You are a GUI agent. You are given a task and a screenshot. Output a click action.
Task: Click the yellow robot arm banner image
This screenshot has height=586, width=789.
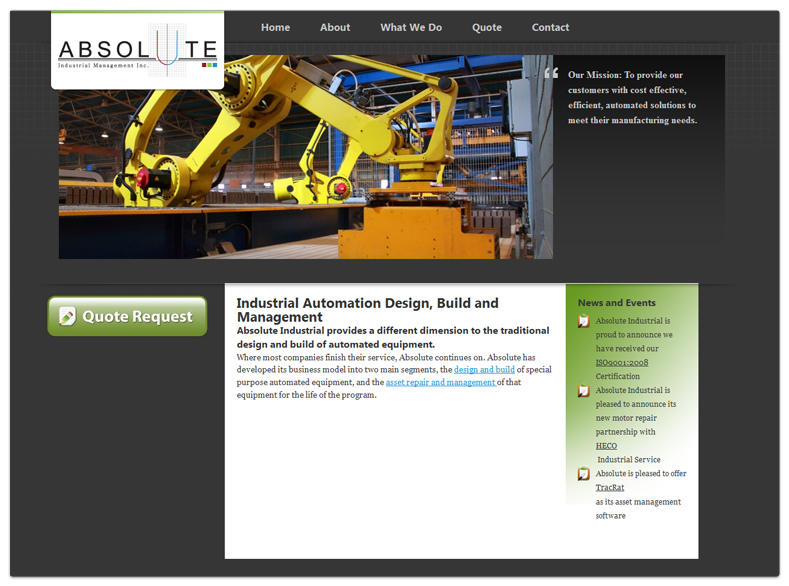306,157
